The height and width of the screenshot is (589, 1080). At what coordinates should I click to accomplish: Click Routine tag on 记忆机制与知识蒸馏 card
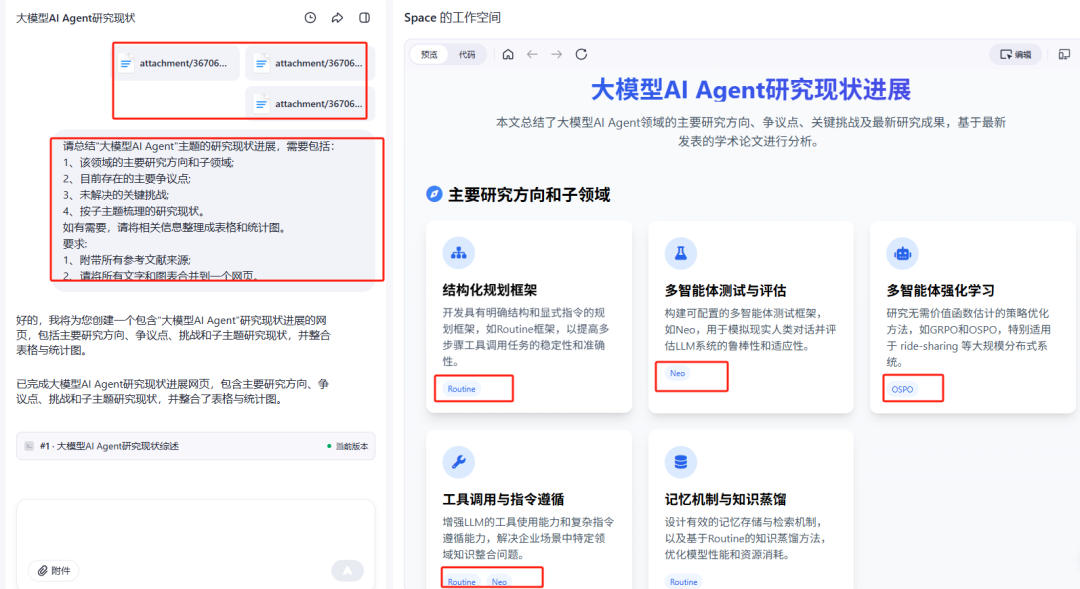[683, 582]
